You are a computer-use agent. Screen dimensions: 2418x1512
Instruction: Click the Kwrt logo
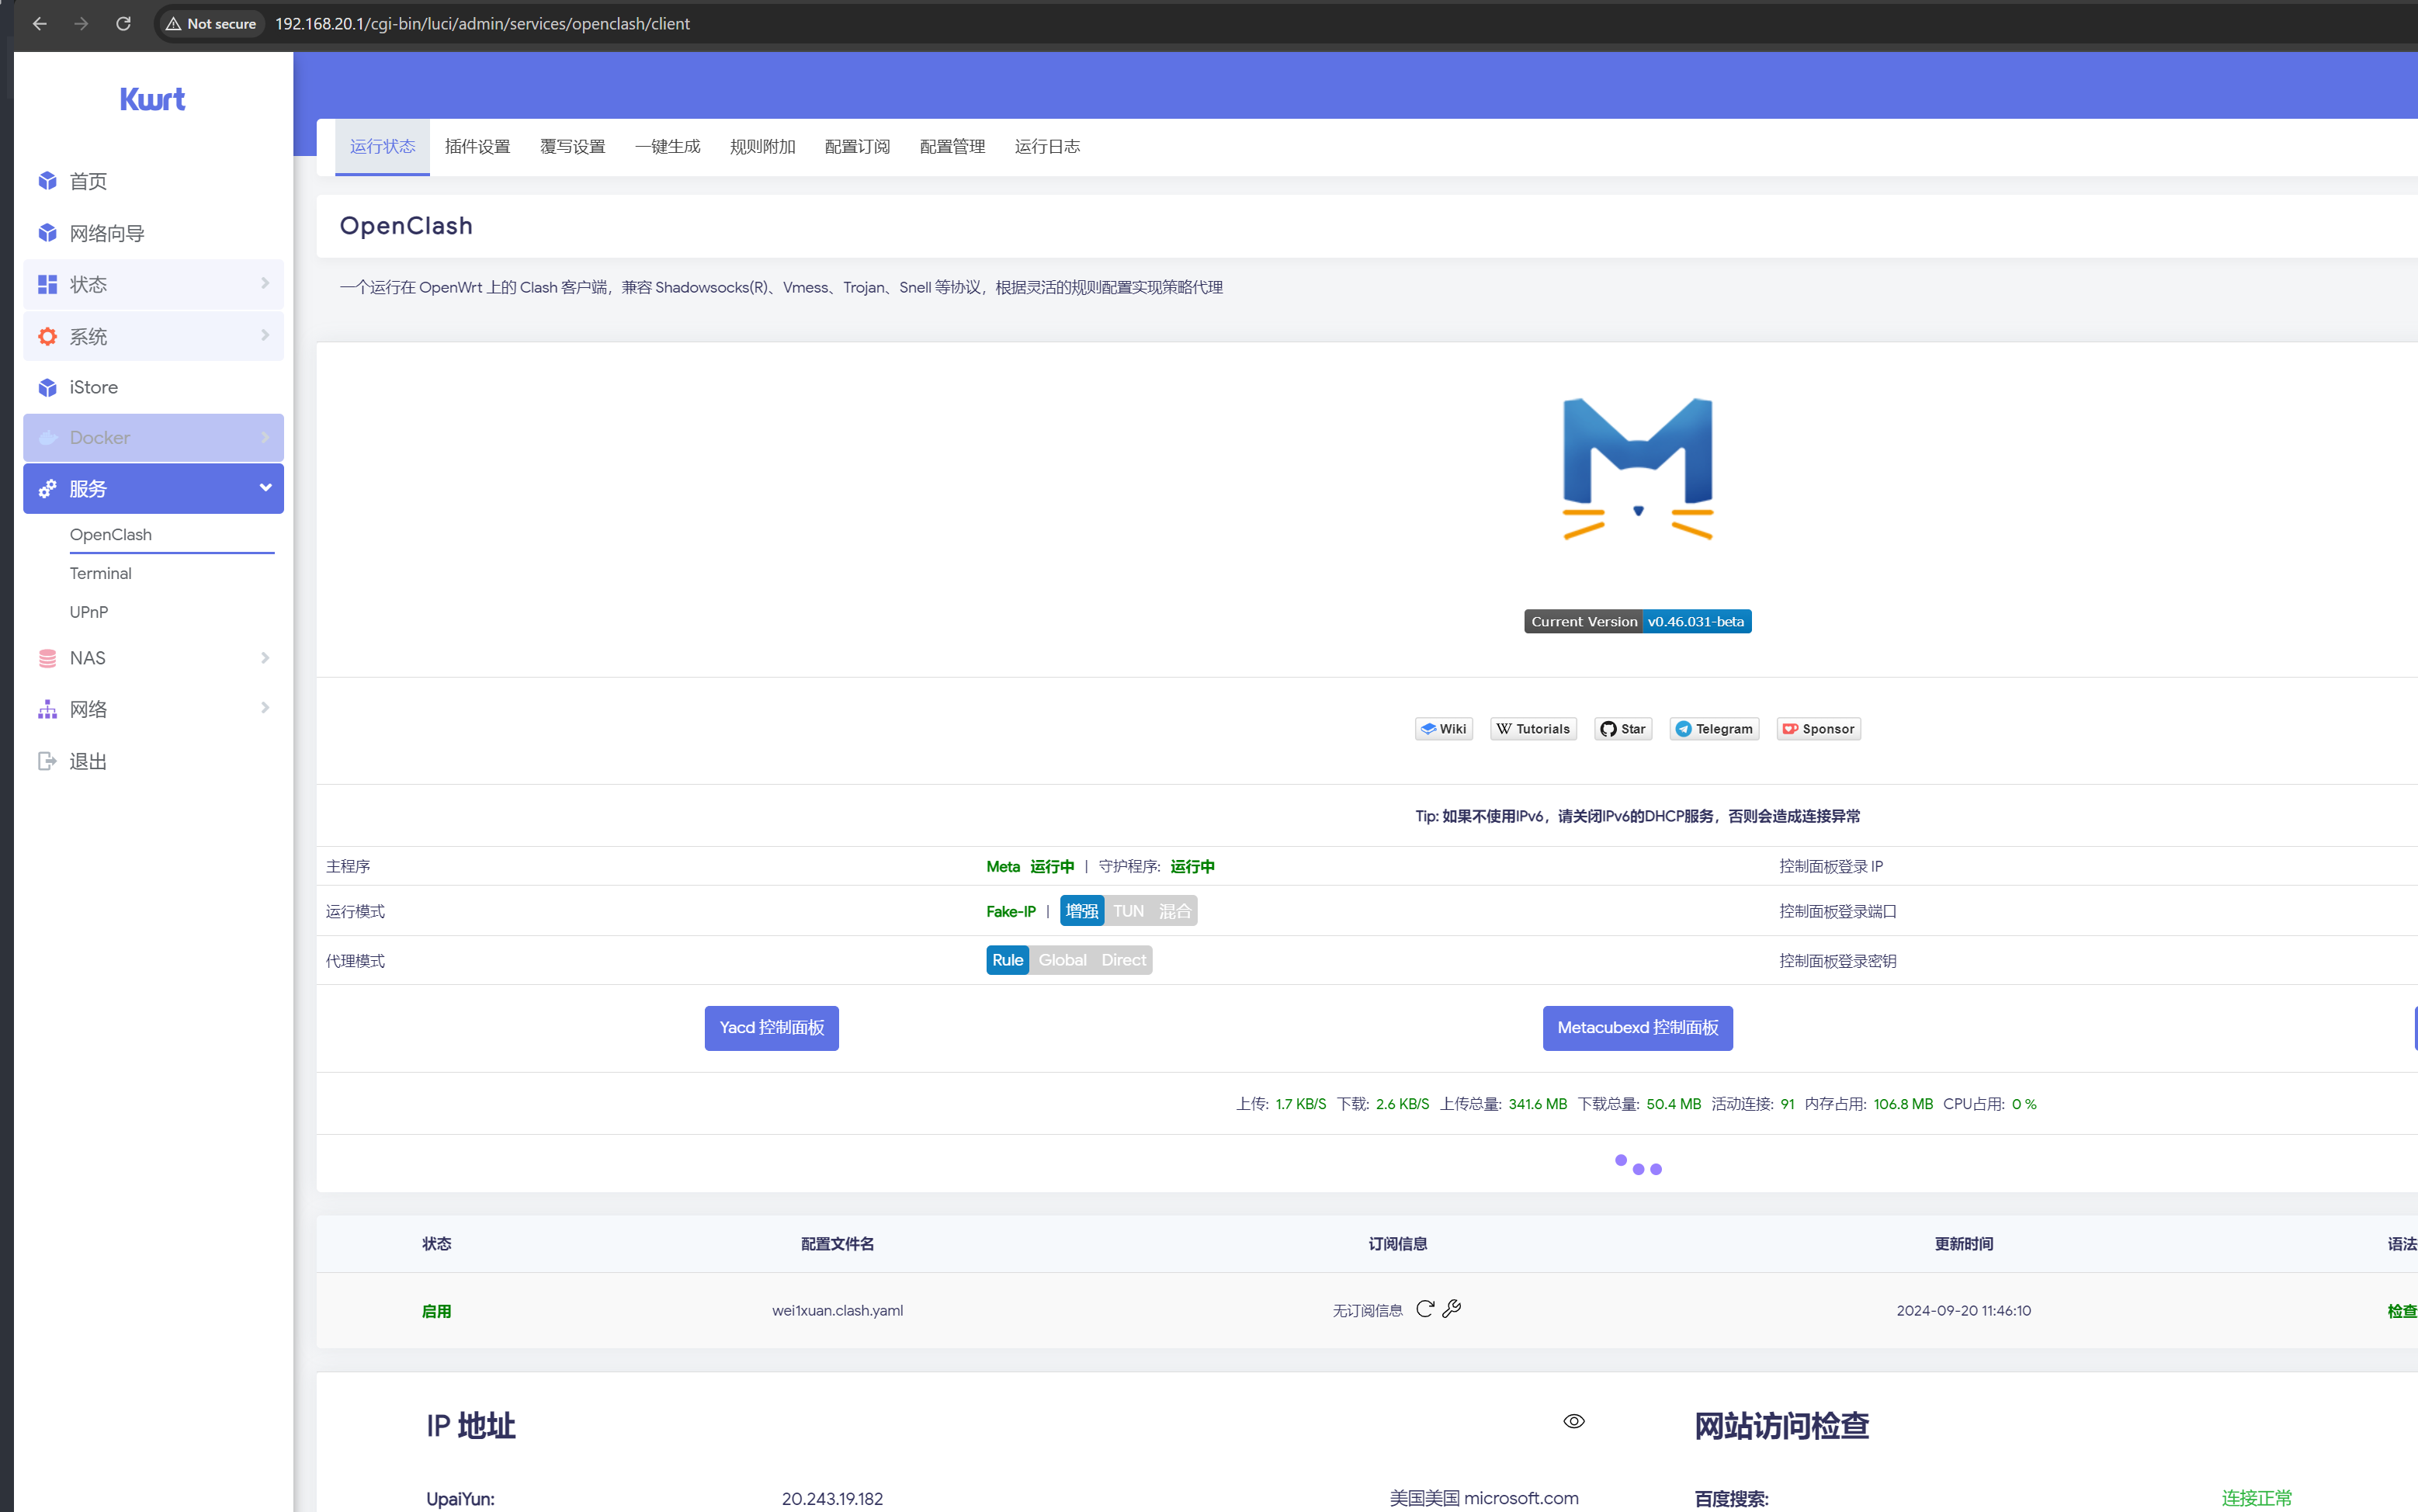tap(152, 99)
